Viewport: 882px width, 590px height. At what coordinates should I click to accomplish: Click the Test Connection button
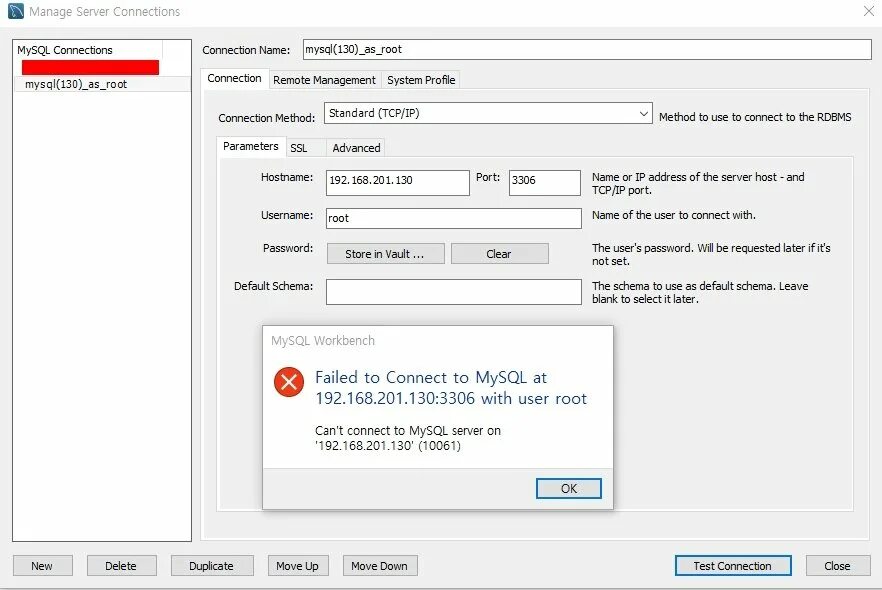[733, 566]
